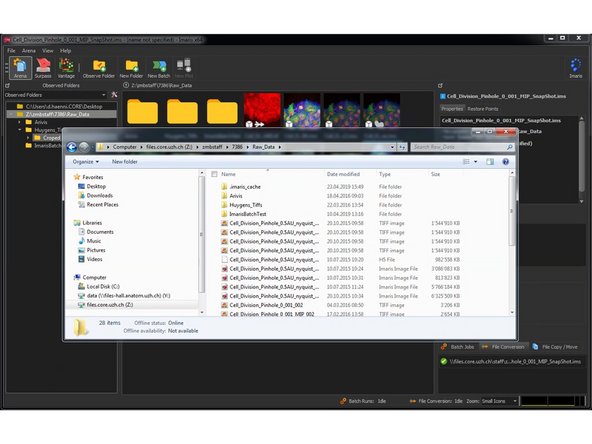This screenshot has width=592, height=444.
Task: Open the File menu in Imaris
Action: [x=11, y=51]
